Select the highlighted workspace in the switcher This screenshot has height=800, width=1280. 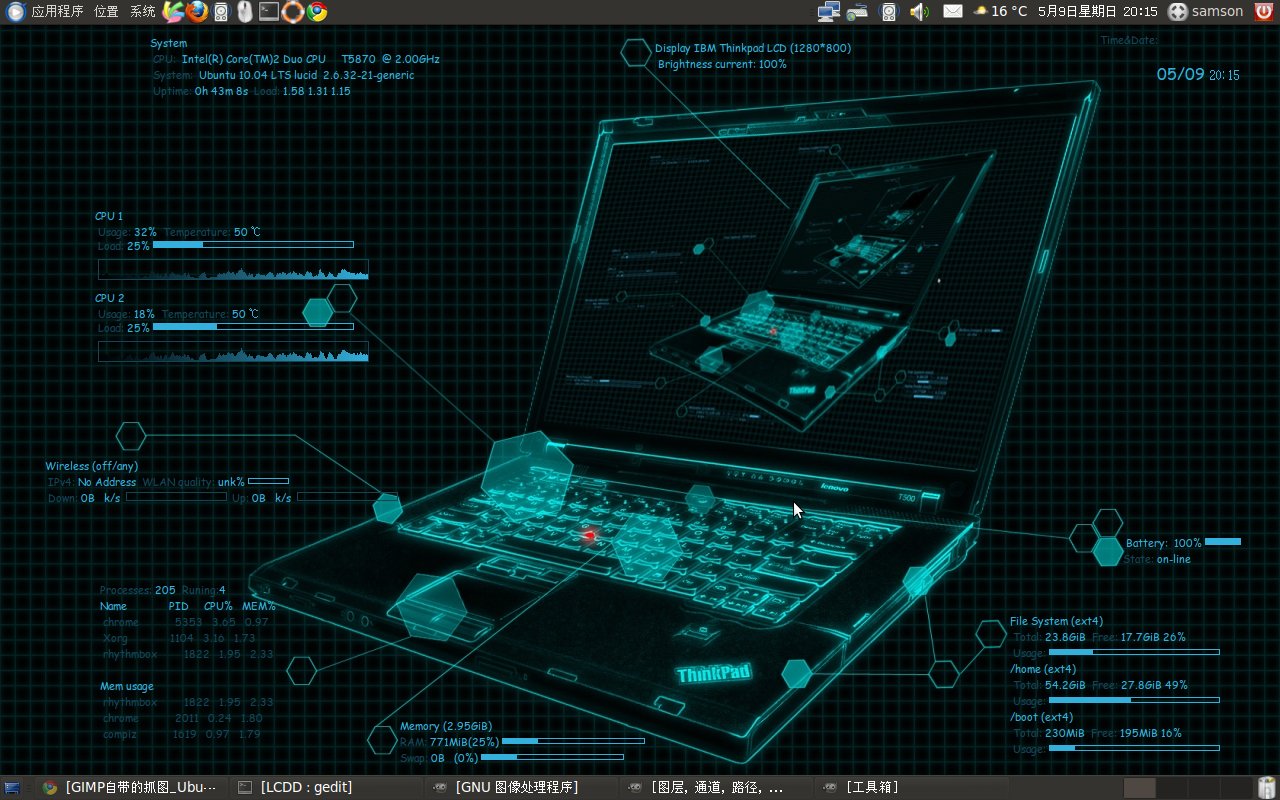1140,788
